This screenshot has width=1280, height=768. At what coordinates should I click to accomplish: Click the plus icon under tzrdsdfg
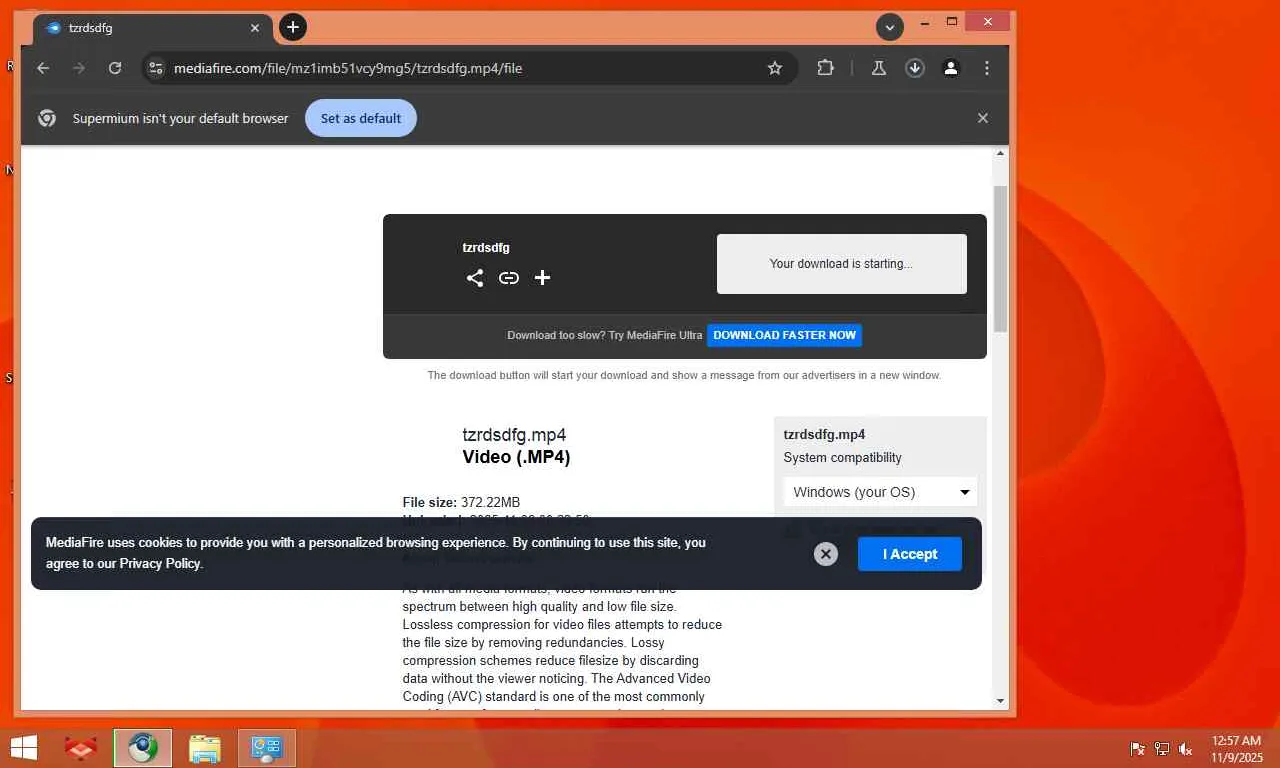pos(542,278)
